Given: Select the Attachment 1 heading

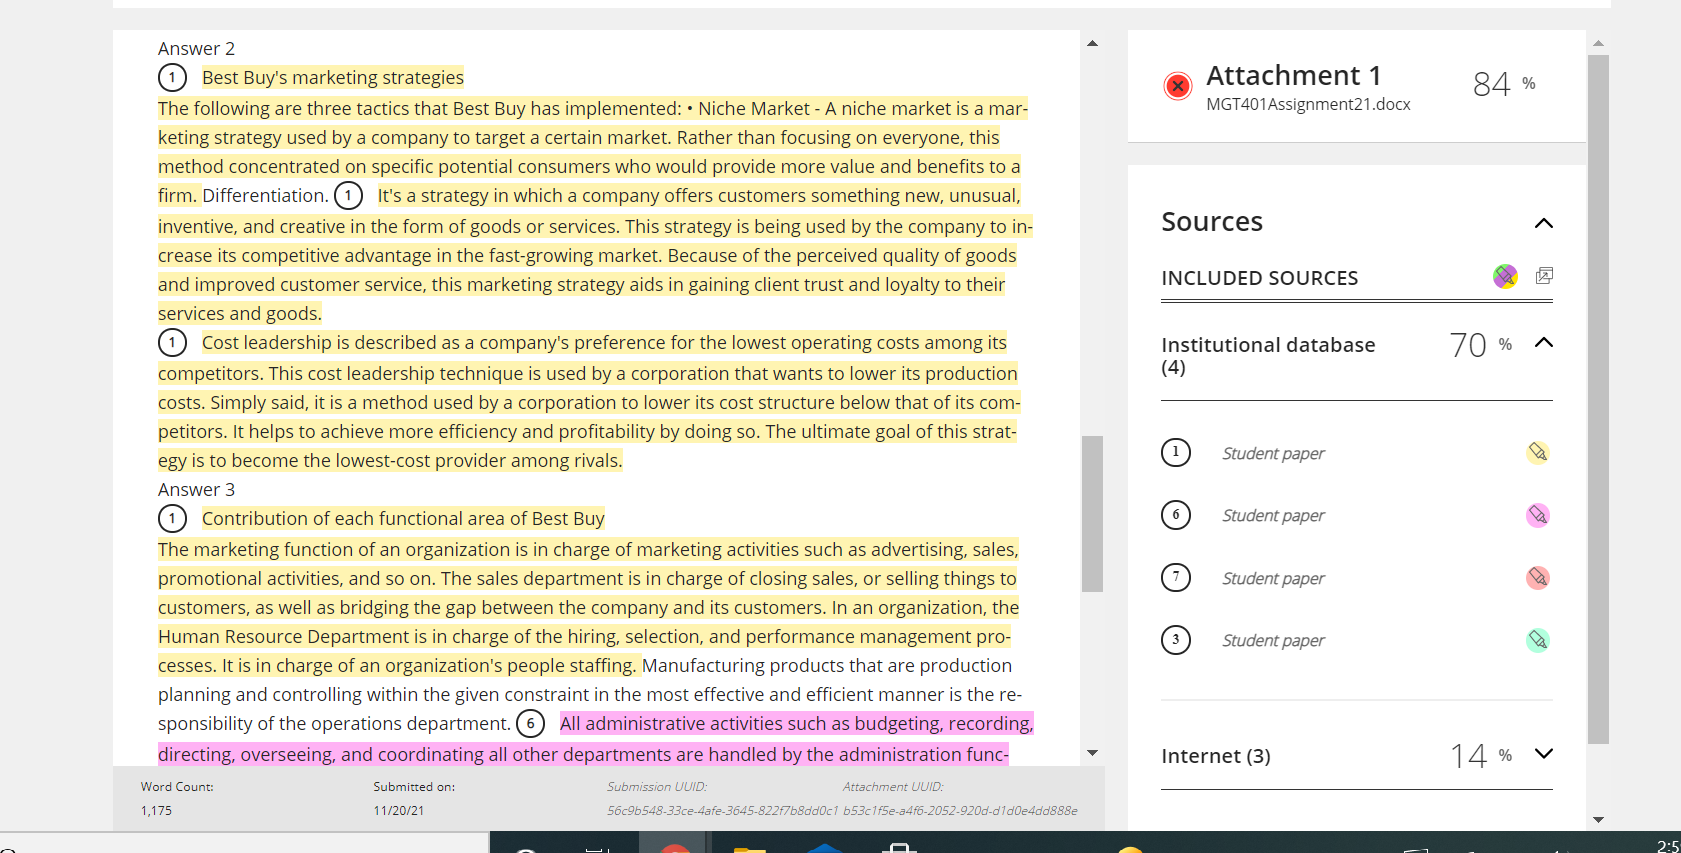Looking at the screenshot, I should coord(1294,76).
